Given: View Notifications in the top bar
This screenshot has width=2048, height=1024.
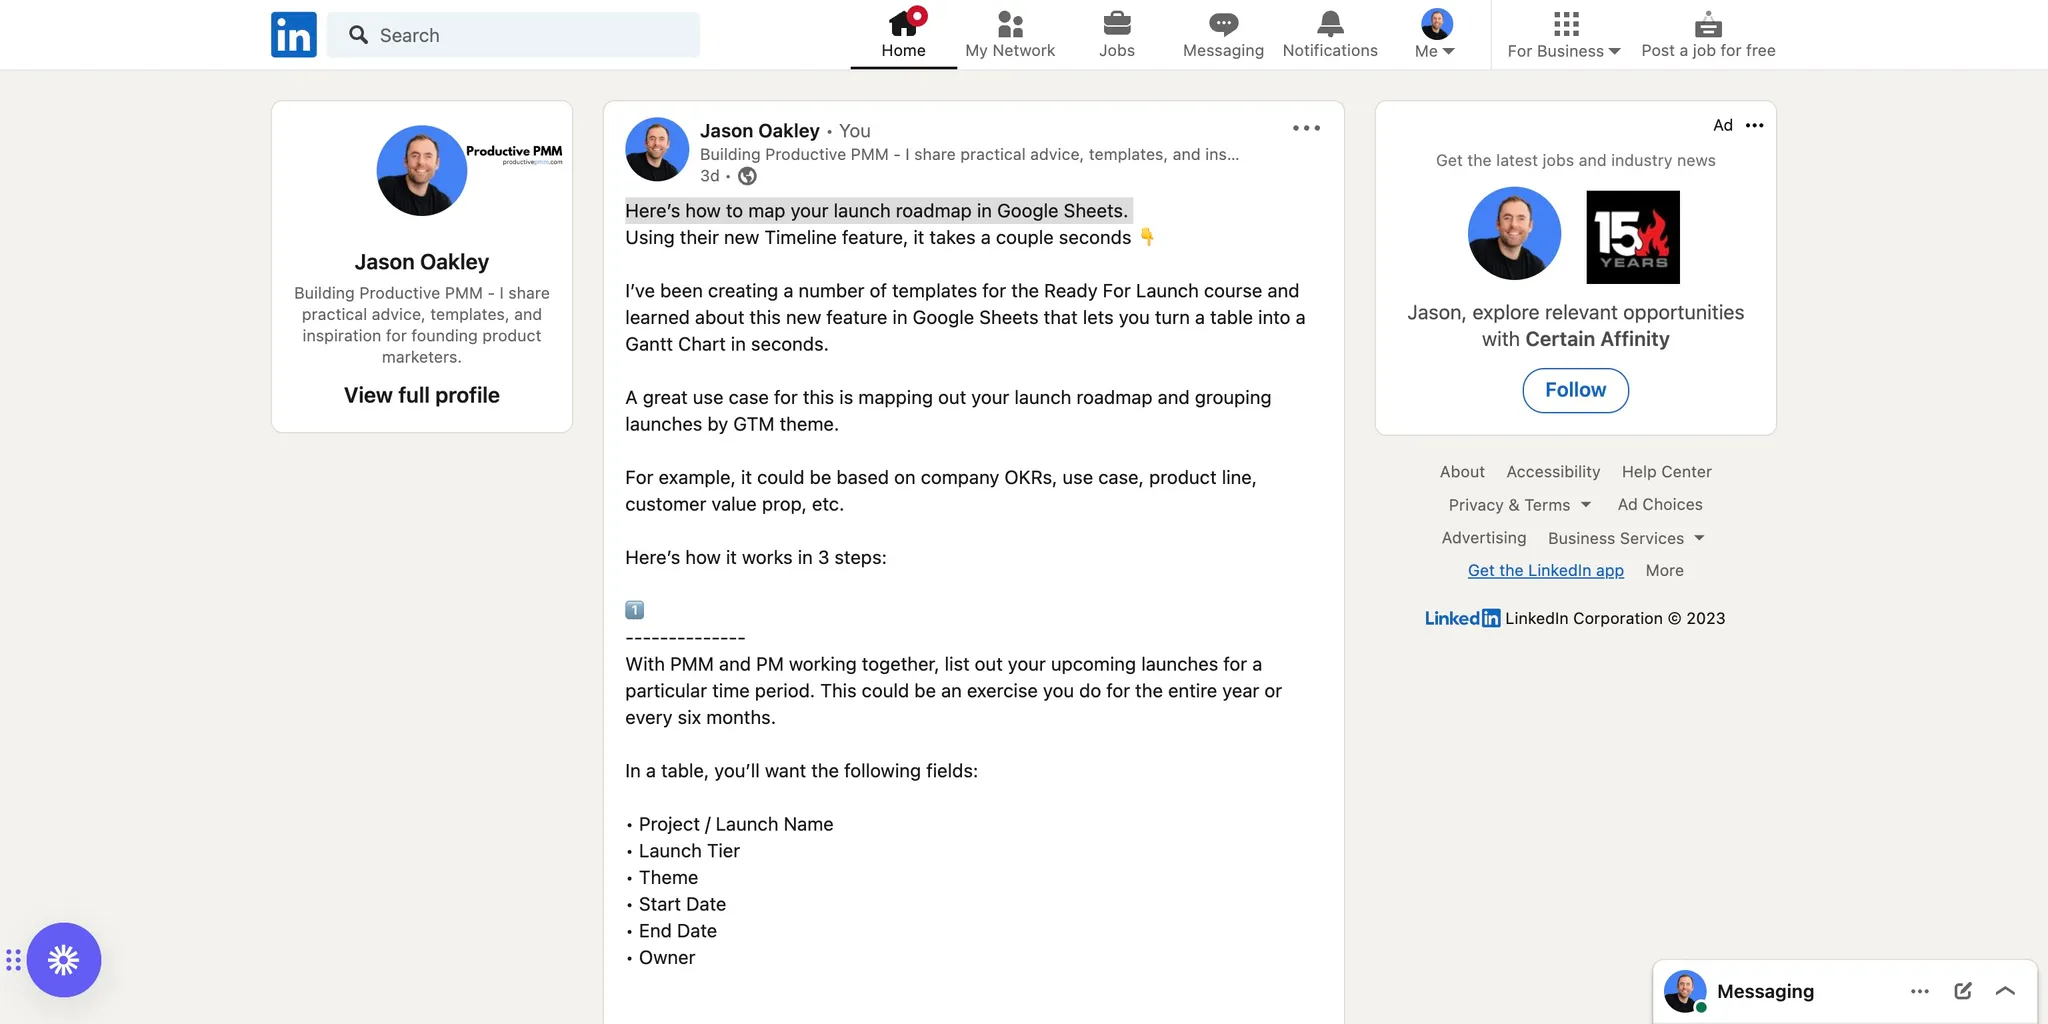Looking at the screenshot, I should 1330,34.
